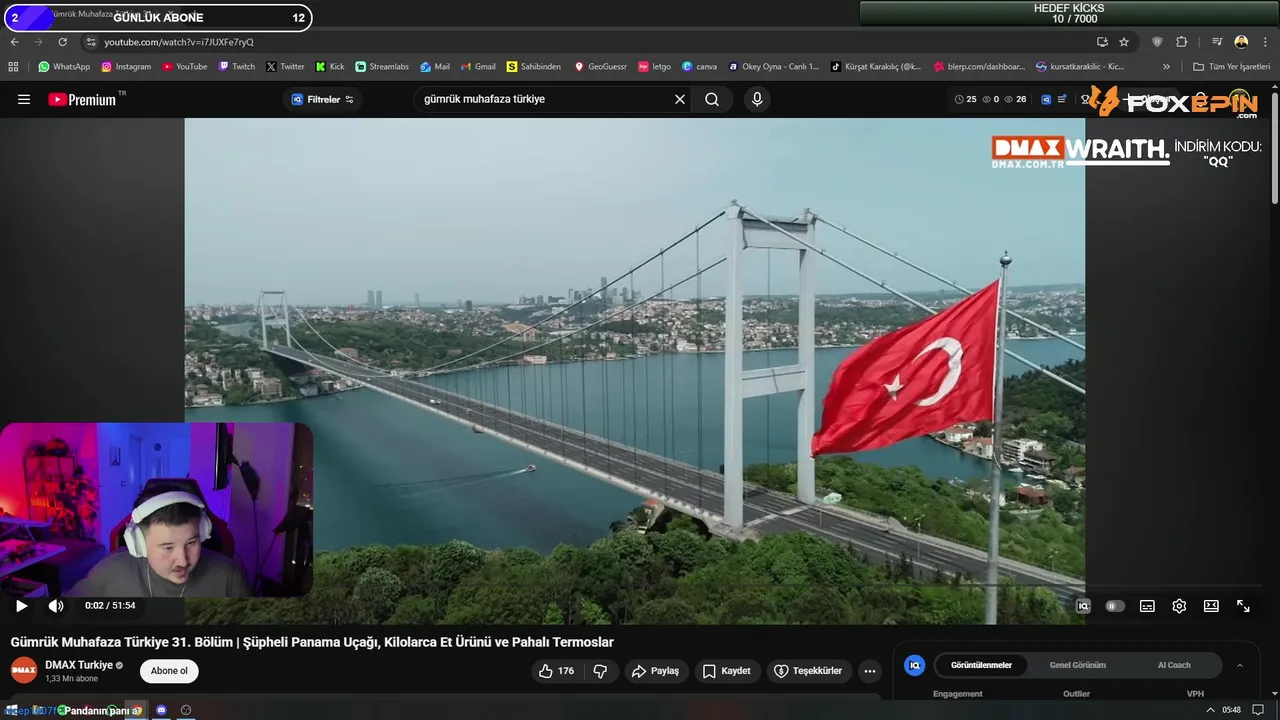The width and height of the screenshot is (1280, 720).
Task: Open more actions ellipsis menu
Action: pos(870,671)
